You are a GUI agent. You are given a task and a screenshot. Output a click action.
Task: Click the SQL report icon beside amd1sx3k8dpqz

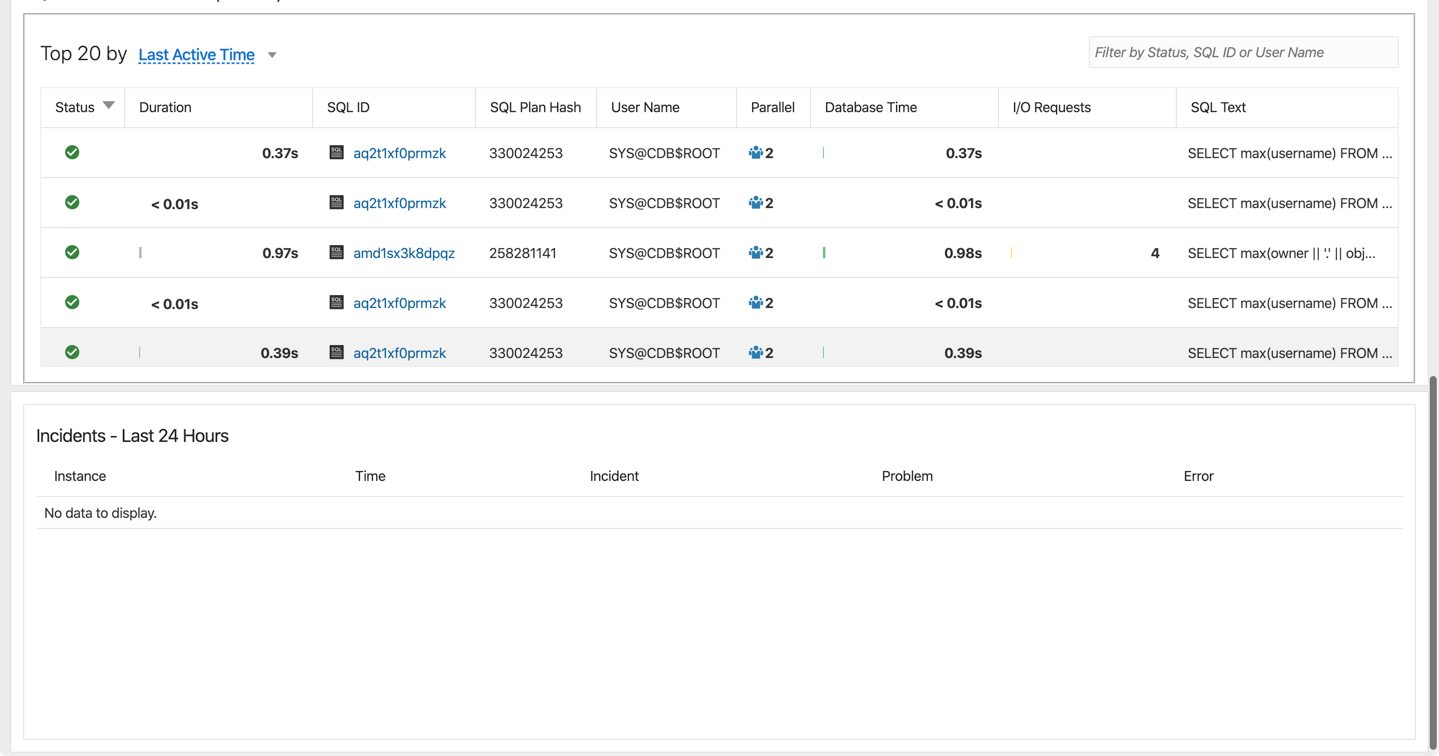tap(335, 253)
